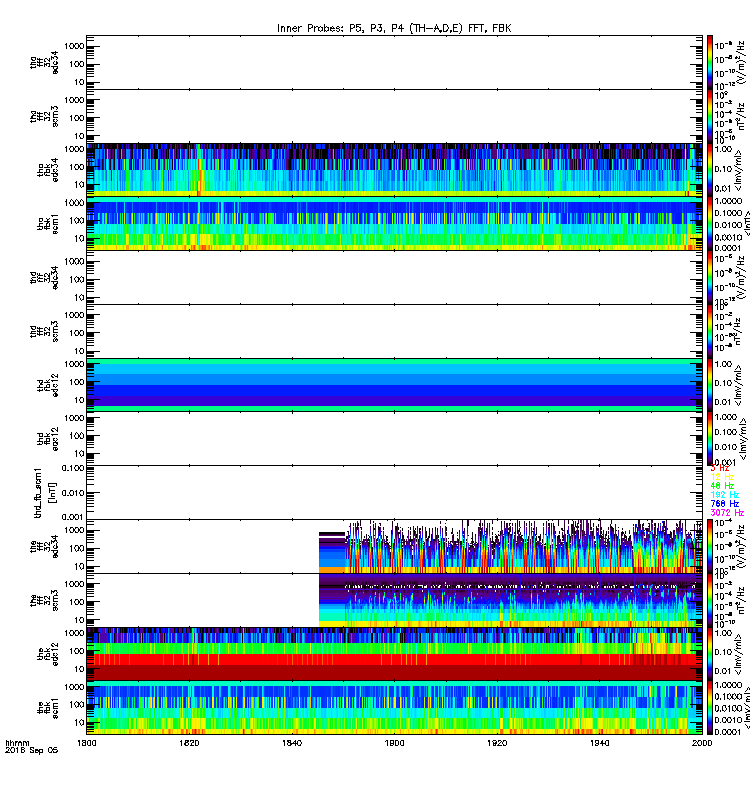
Task: Click the 1940 time axis label
Action: (x=599, y=743)
